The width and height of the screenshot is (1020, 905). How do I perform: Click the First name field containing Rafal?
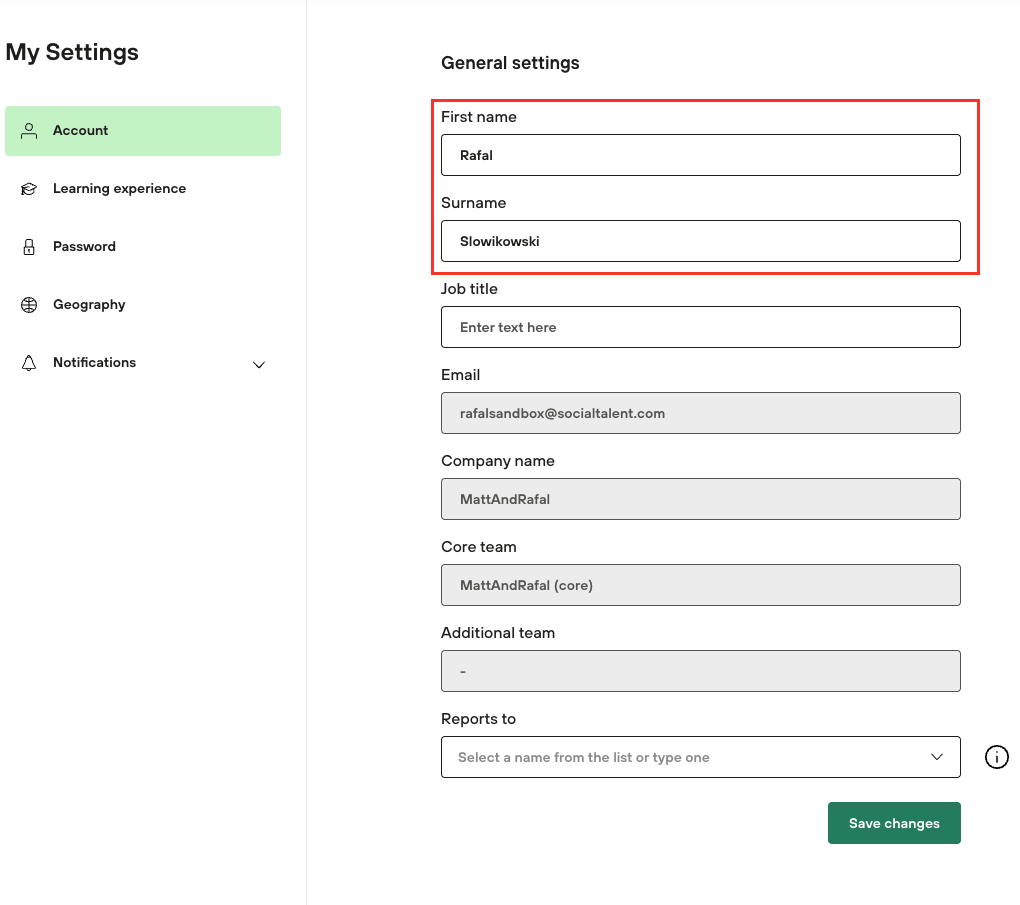[x=700, y=155]
